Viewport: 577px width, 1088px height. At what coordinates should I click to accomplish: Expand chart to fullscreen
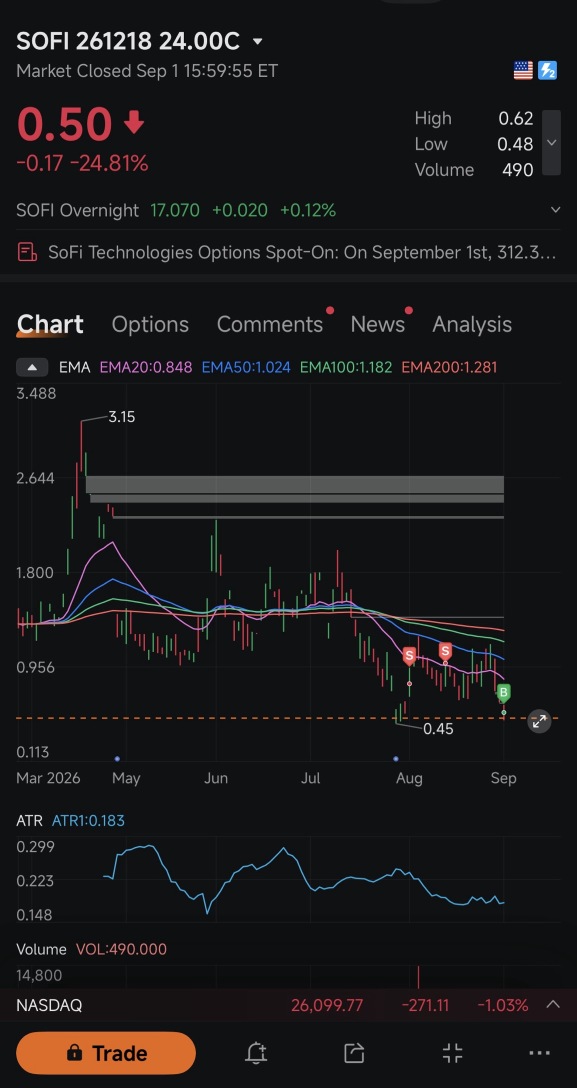click(539, 722)
